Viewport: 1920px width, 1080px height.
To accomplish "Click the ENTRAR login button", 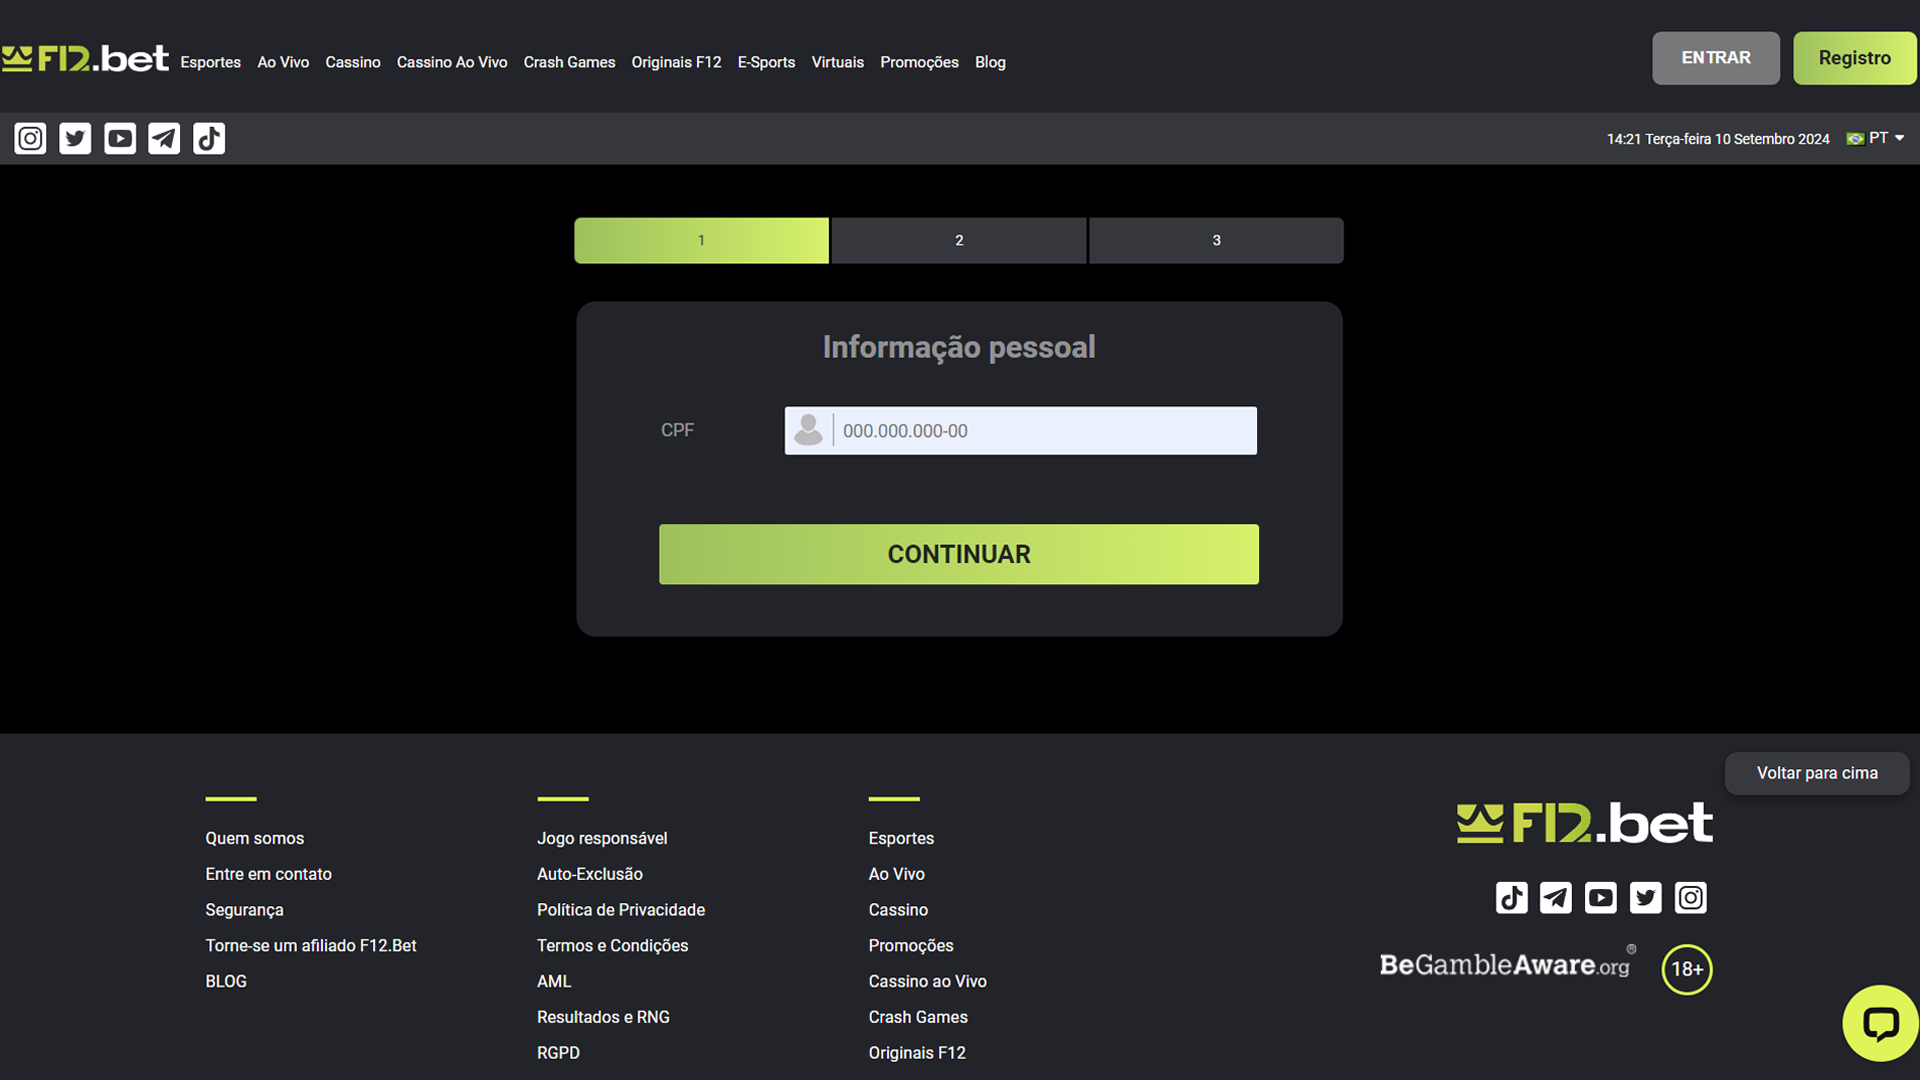I will click(1715, 58).
